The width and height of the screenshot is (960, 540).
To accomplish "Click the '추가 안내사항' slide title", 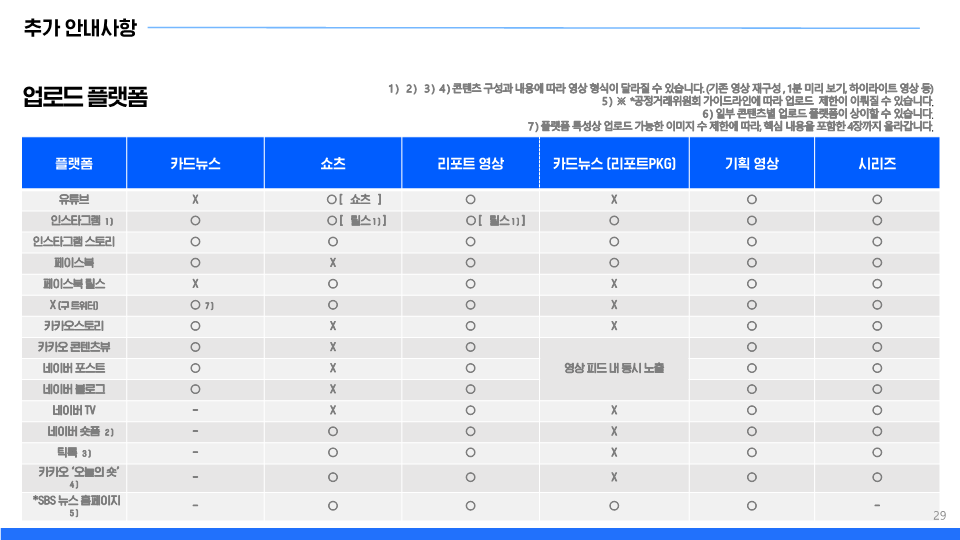I will pos(80,28).
